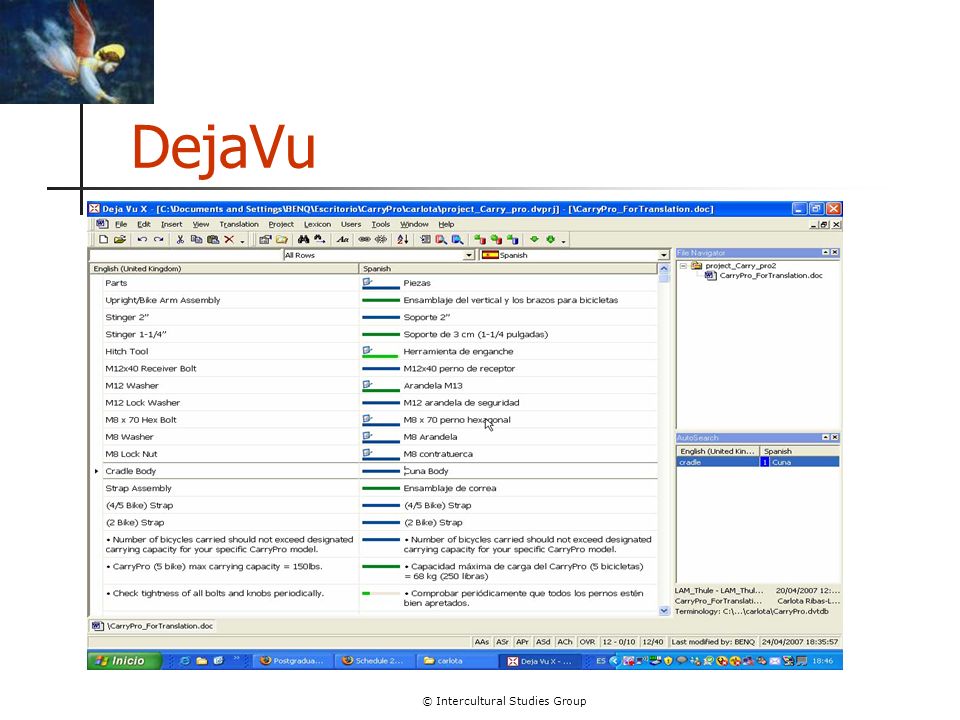Click the File Navigator panel pin button
Viewport: 960px width, 720px height.
click(x=825, y=252)
